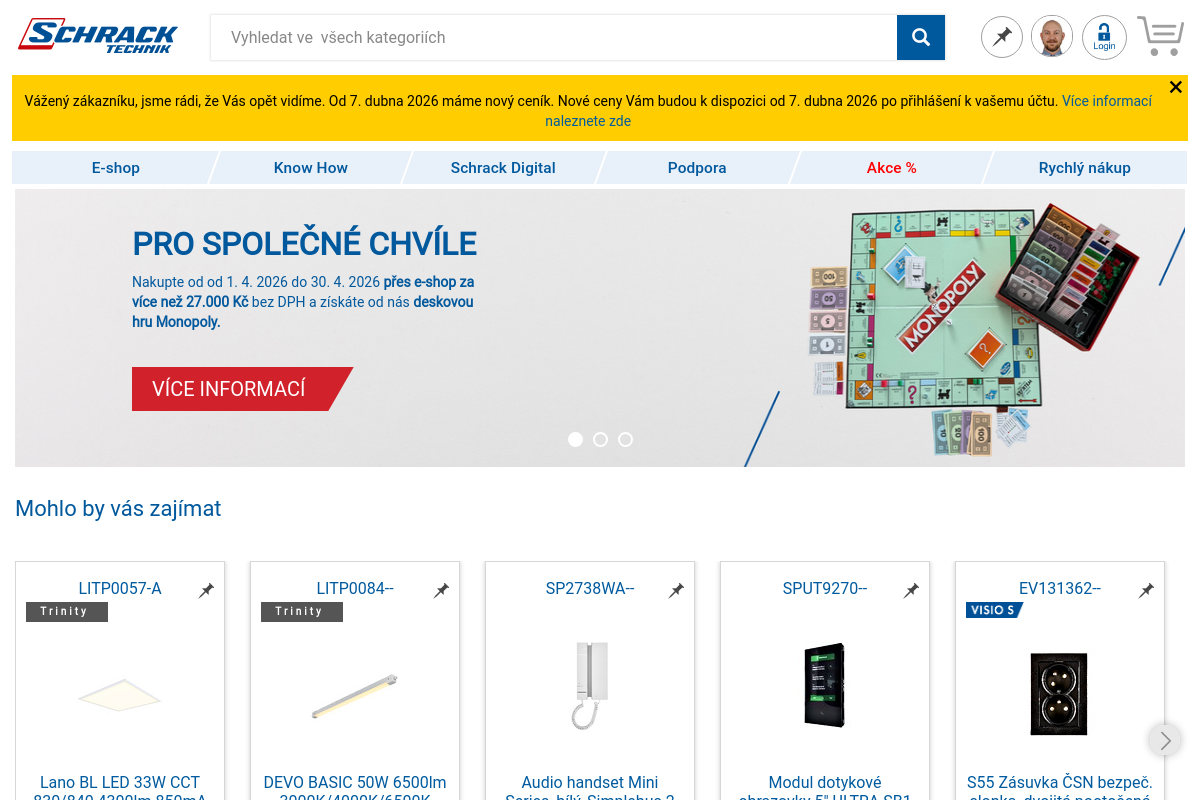Open the E-shop menu

[116, 168]
